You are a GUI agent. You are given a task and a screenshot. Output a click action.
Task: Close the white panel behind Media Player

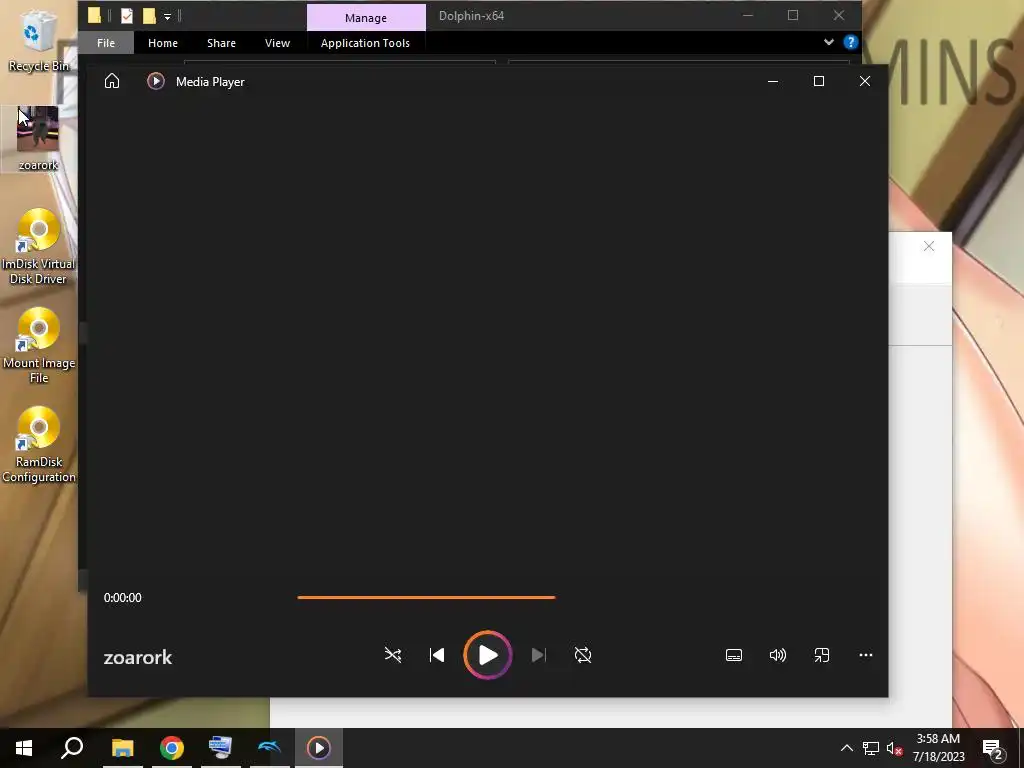929,246
